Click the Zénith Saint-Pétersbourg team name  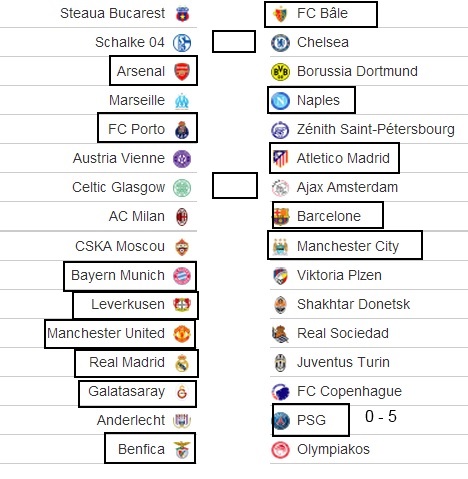tap(376, 129)
